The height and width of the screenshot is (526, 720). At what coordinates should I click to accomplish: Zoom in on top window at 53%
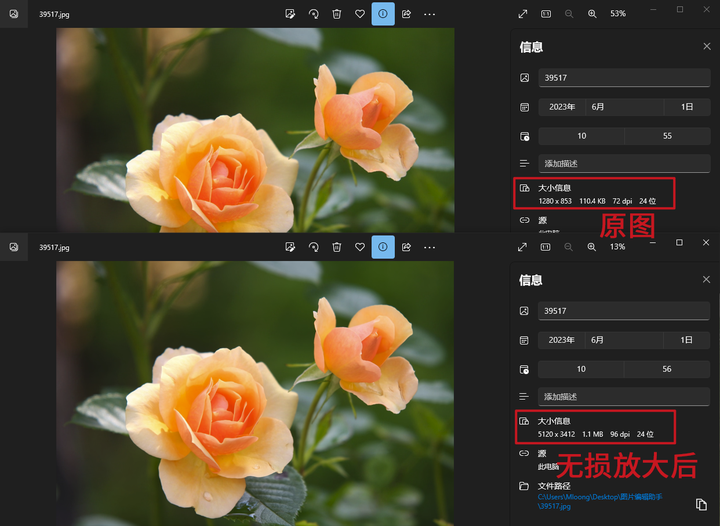pyautogui.click(x=592, y=14)
